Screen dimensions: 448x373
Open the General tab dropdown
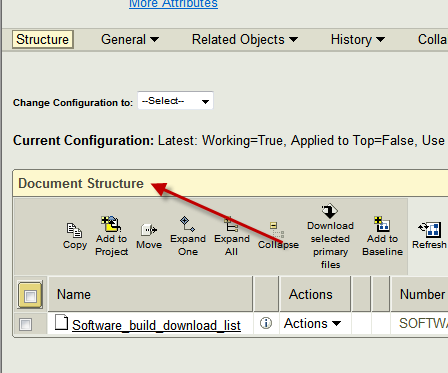tap(130, 40)
